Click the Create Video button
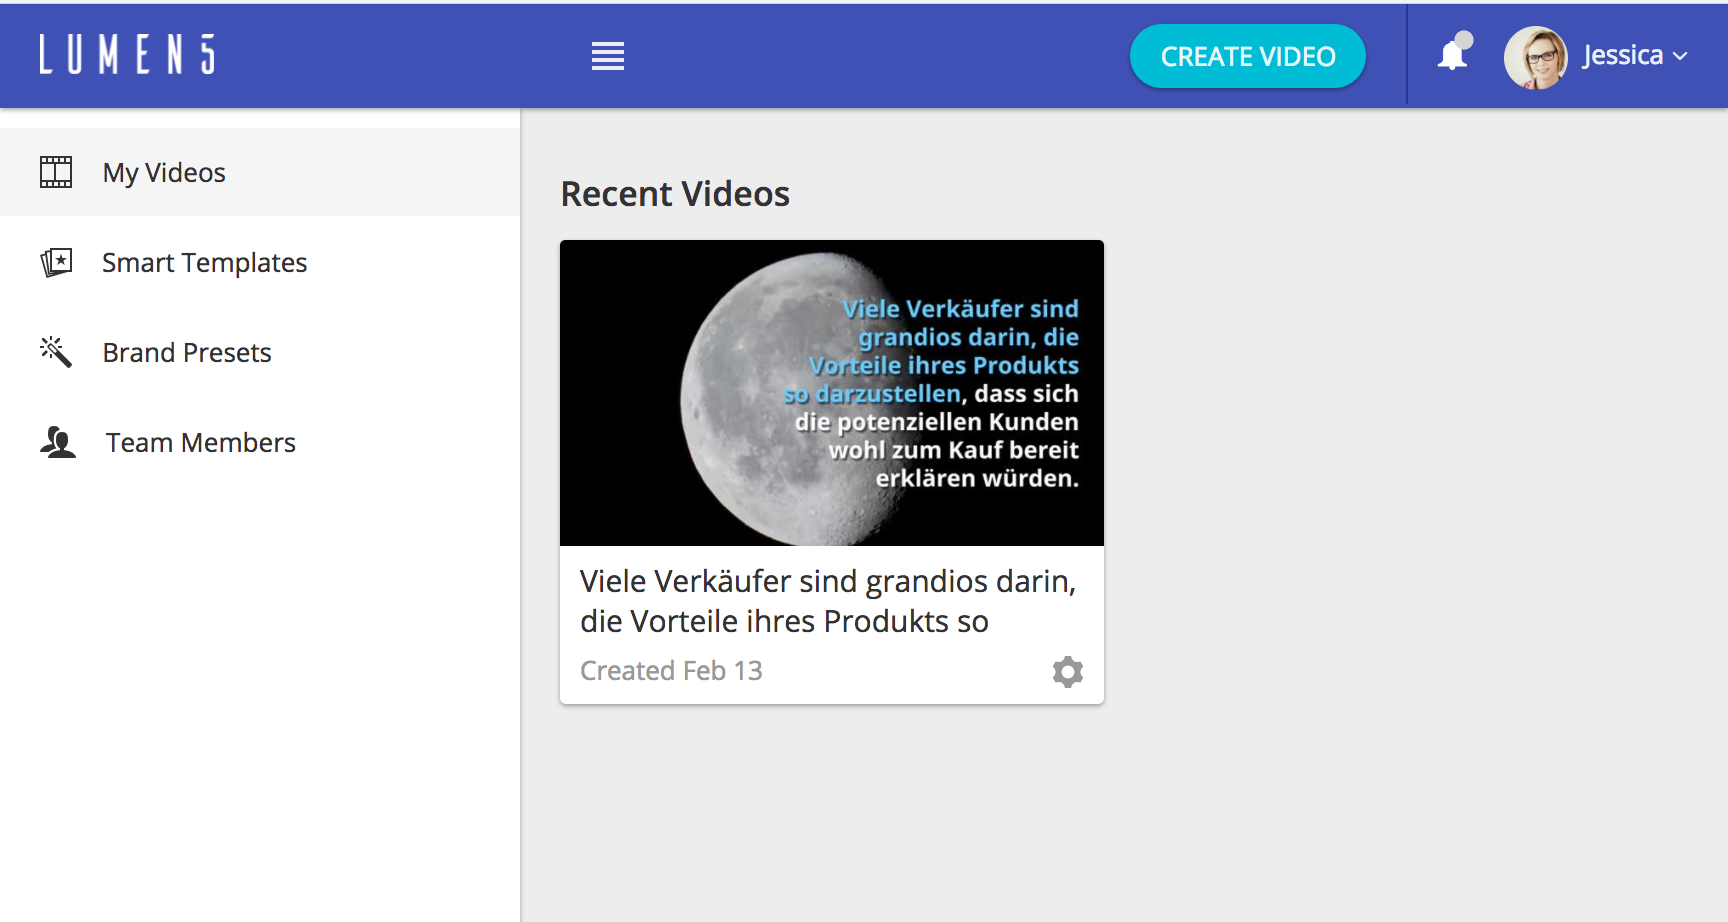 pyautogui.click(x=1248, y=56)
